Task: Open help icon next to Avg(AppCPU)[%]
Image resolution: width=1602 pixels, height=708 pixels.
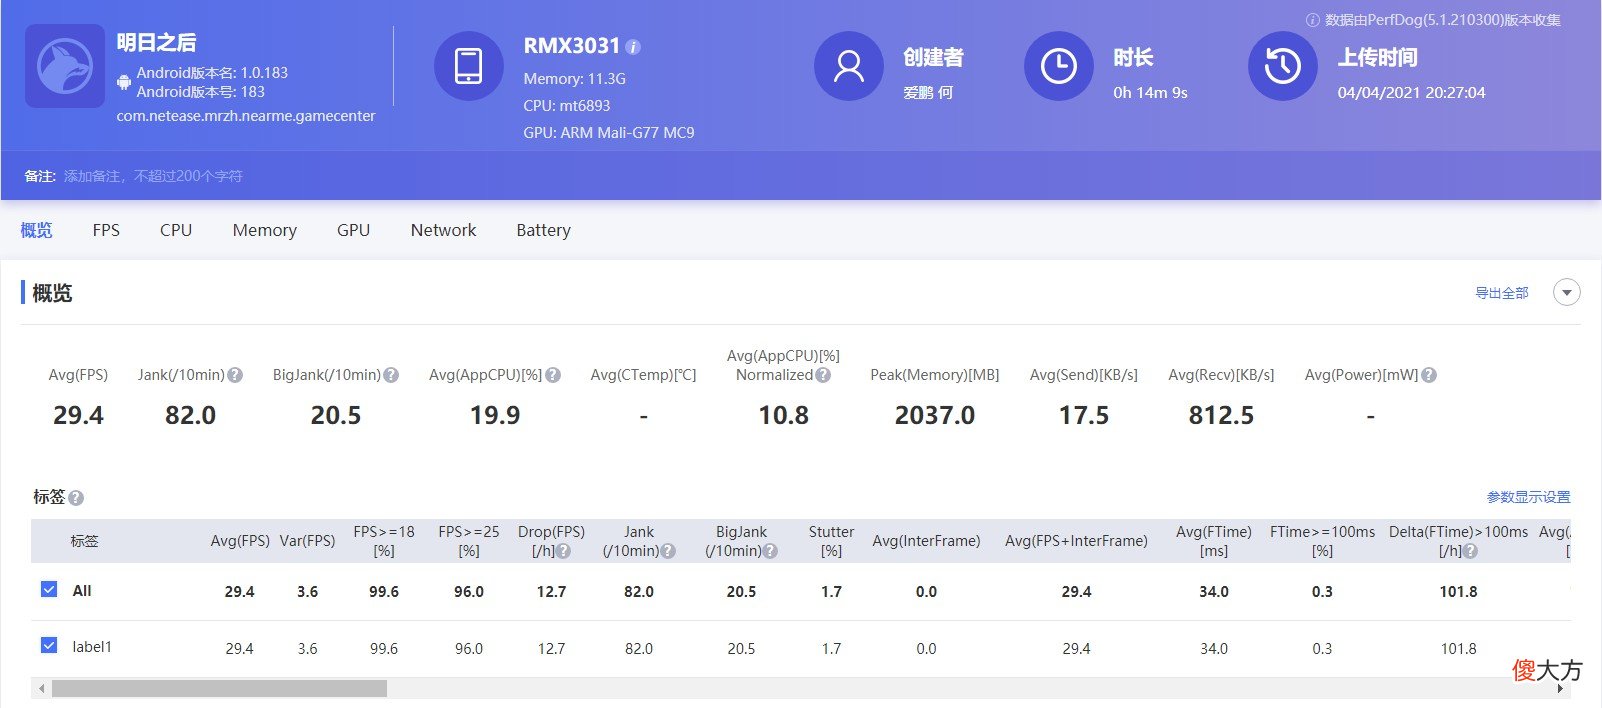Action: [553, 375]
